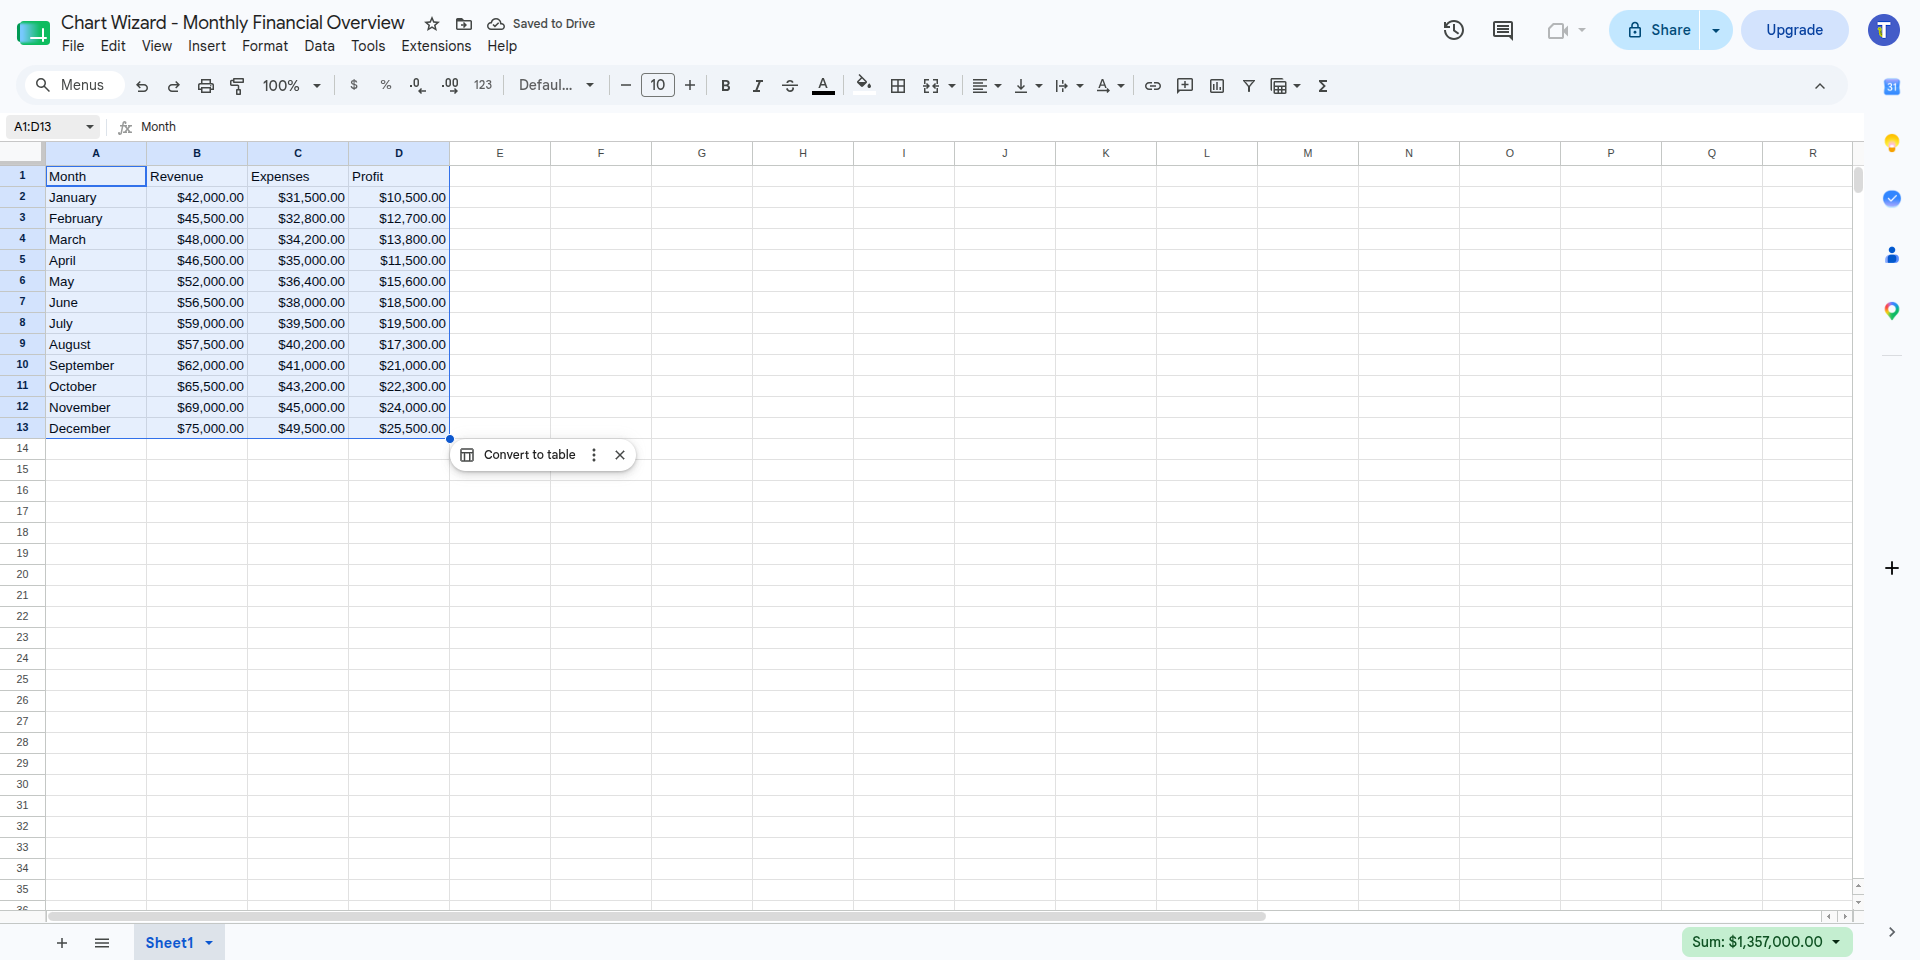Open the Google account avatar
The height and width of the screenshot is (960, 1920).
click(x=1884, y=30)
